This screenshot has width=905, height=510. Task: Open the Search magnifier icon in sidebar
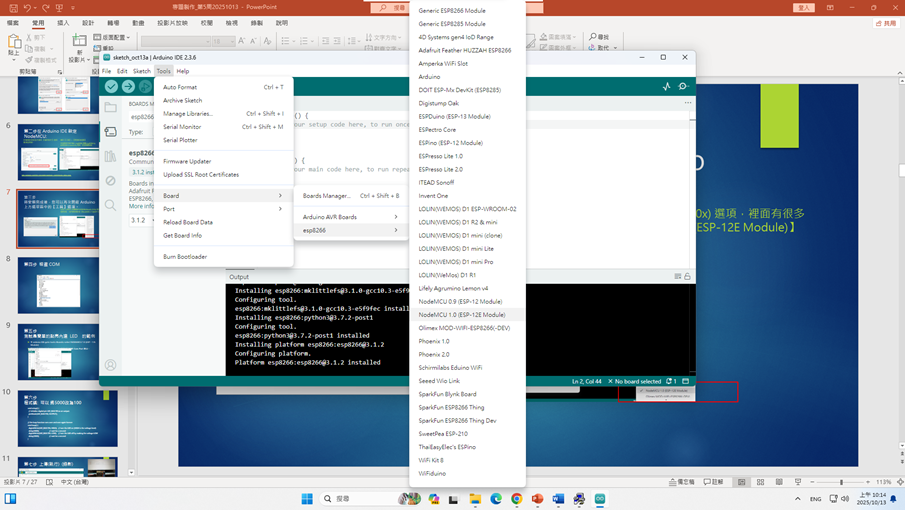pos(111,205)
